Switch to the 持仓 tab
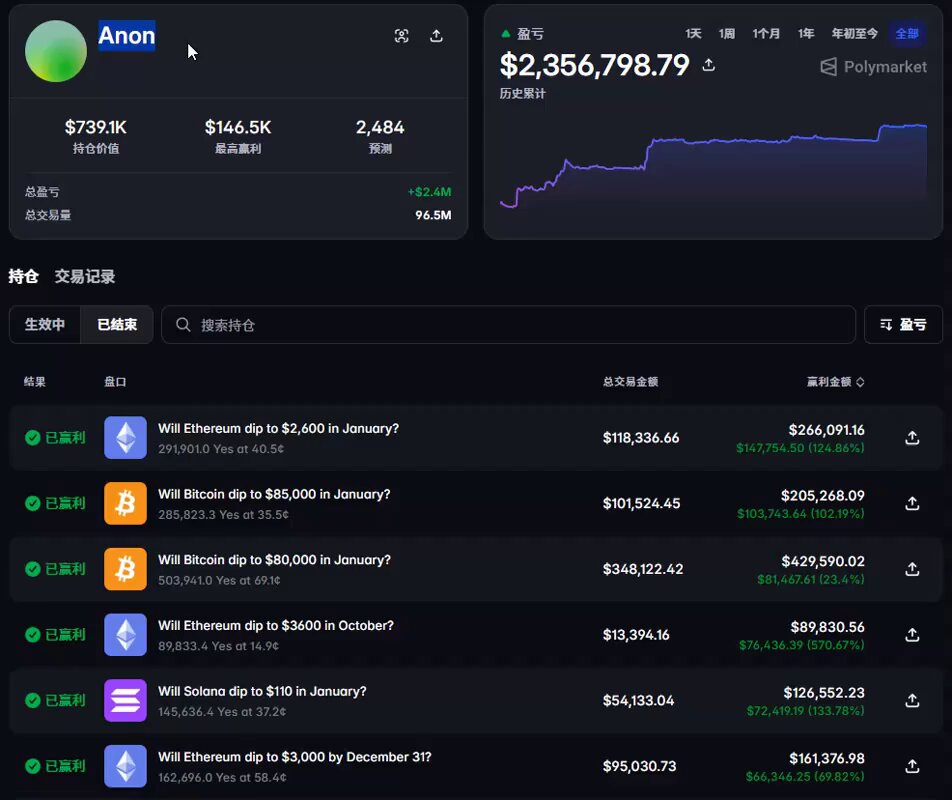The width and height of the screenshot is (952, 800). click(x=24, y=277)
